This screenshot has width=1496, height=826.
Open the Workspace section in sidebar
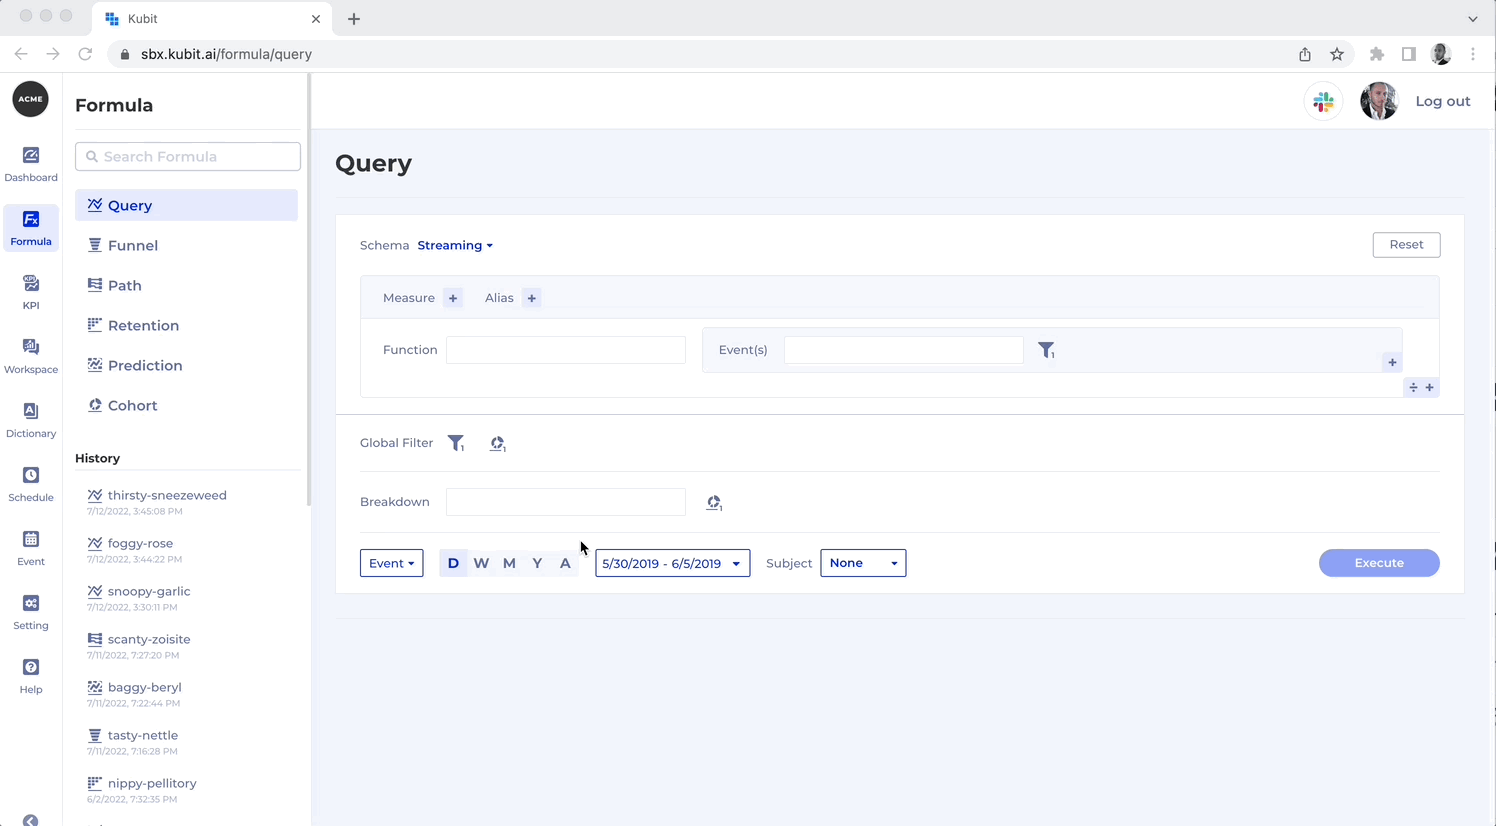coord(31,356)
